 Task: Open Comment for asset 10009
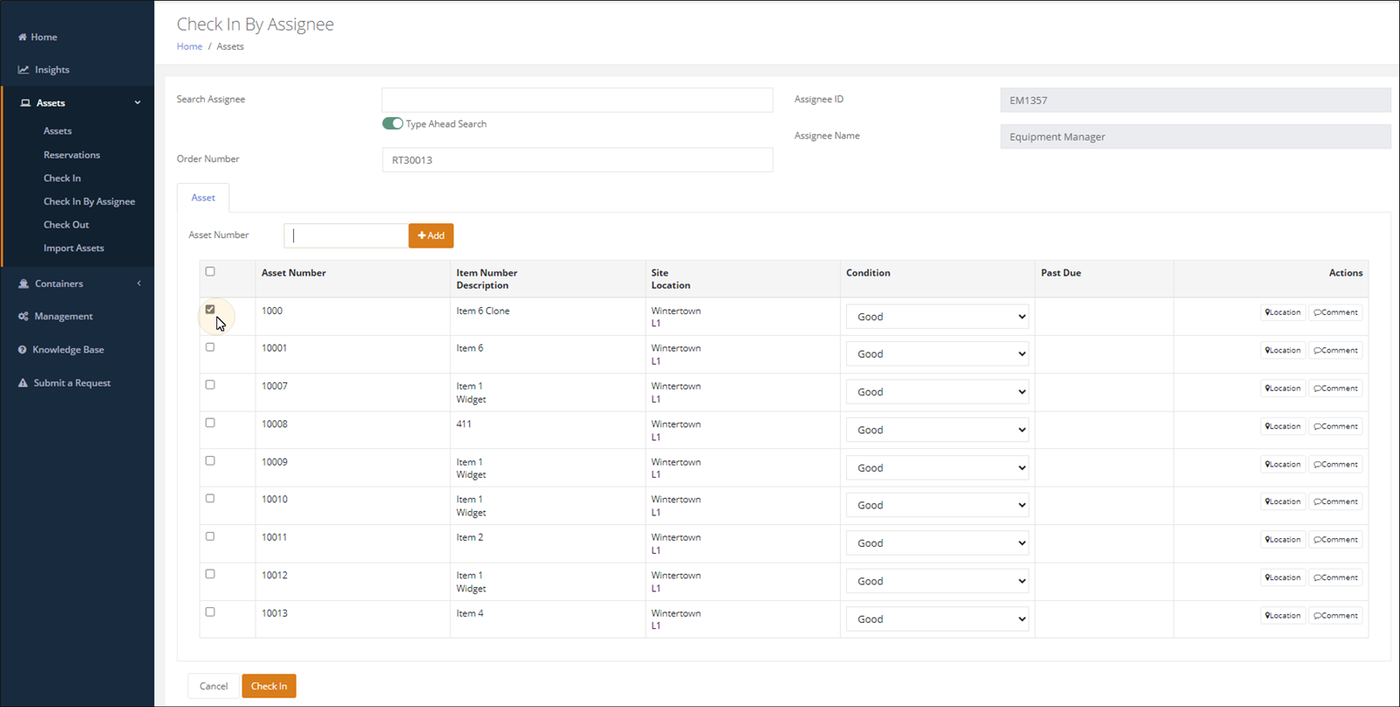(1335, 465)
